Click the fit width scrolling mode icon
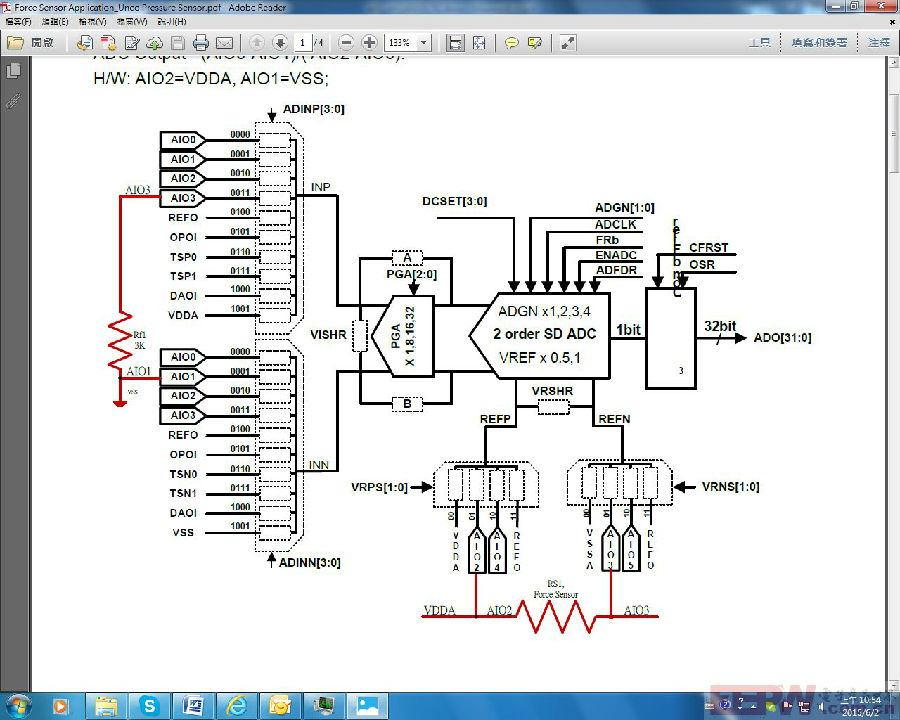Viewport: 900px width, 720px height. click(455, 42)
